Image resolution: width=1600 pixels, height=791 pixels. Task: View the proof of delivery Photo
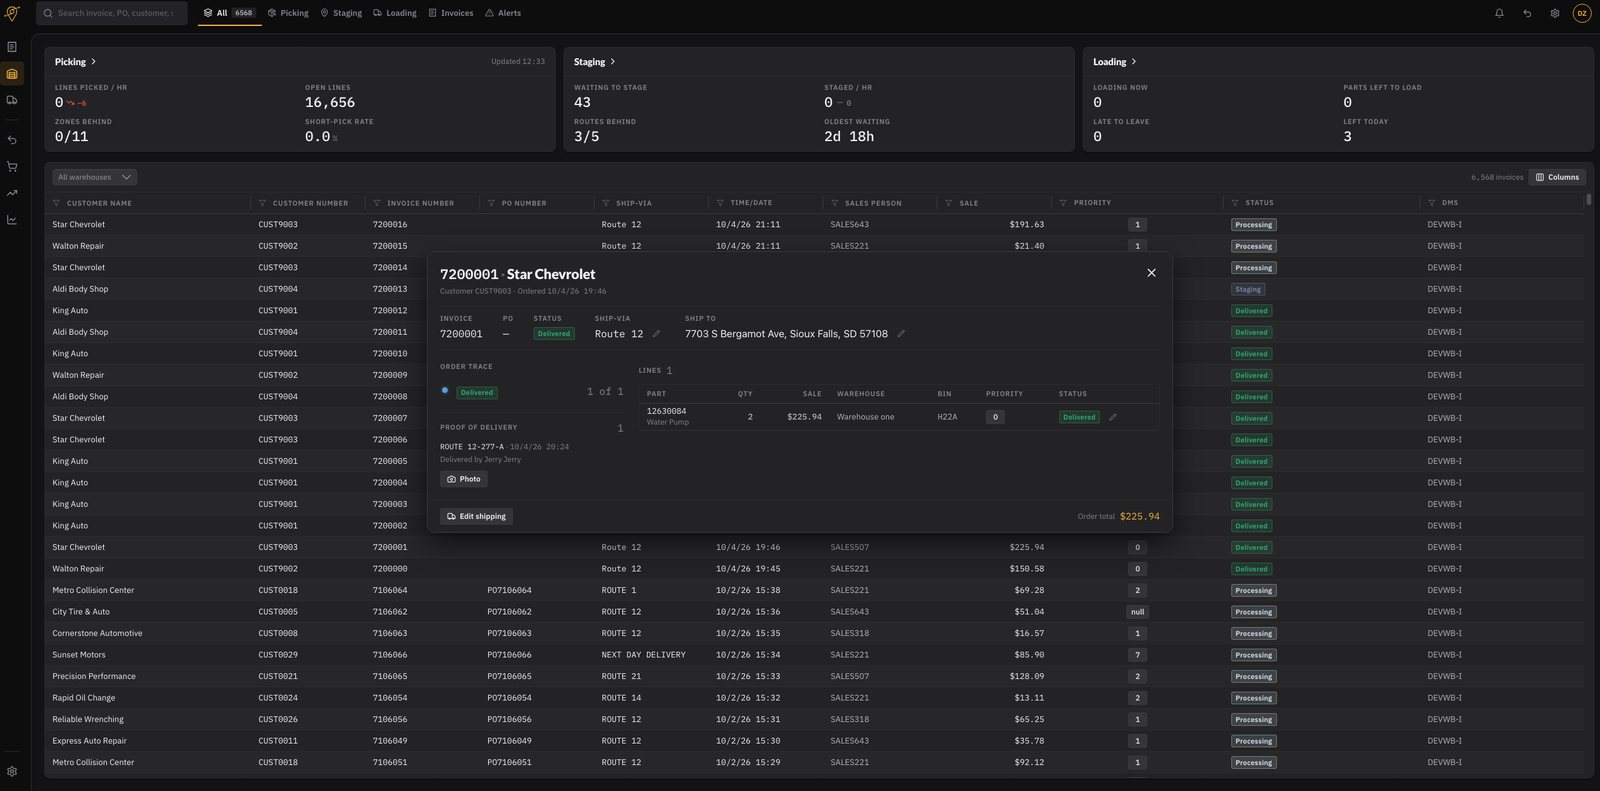click(x=464, y=479)
